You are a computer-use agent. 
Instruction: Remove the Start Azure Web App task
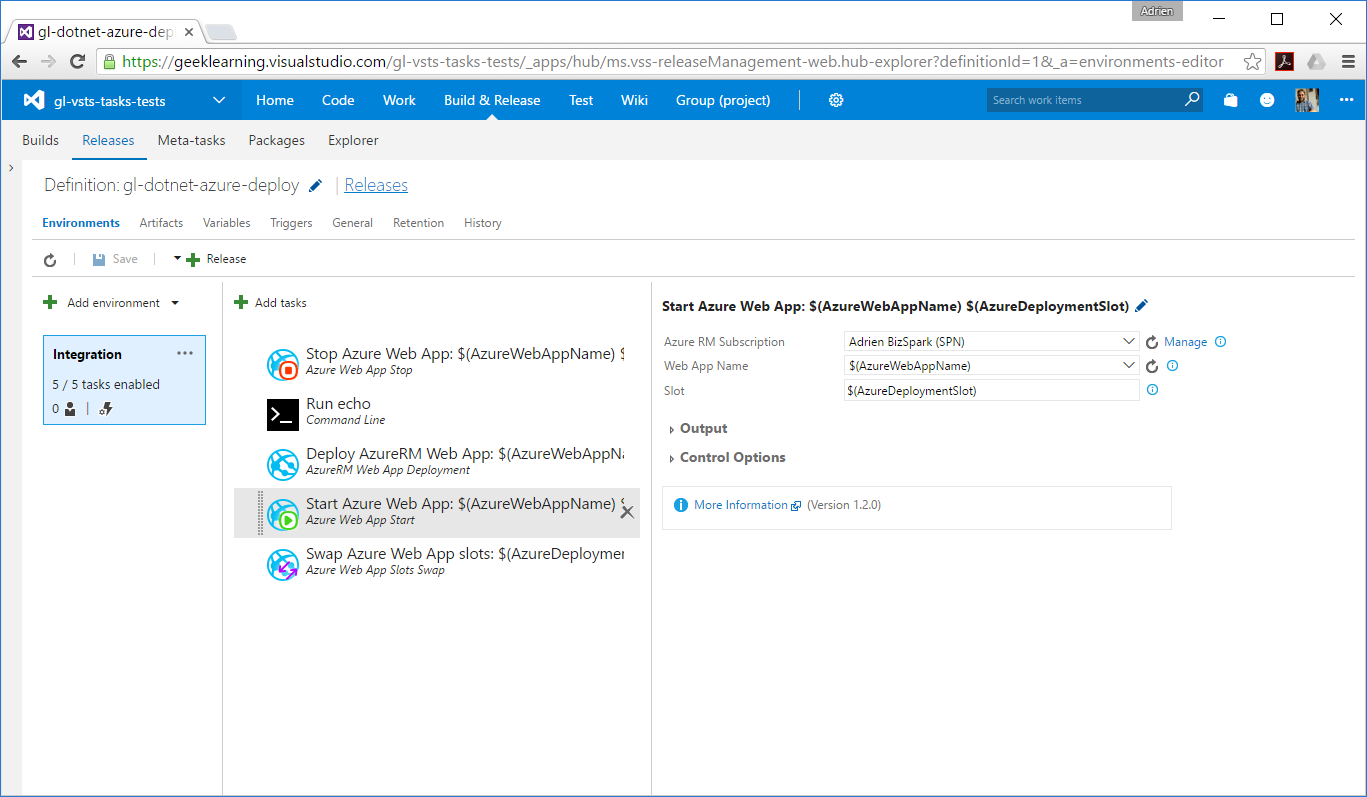point(627,512)
